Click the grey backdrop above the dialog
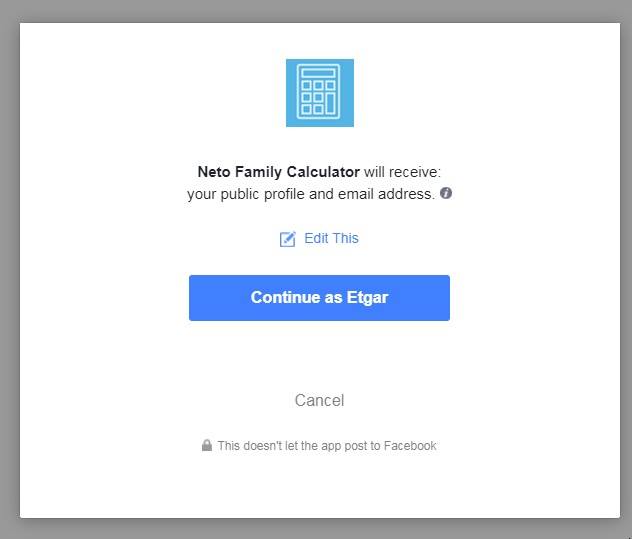Screen dimensions: 632x539 316,10
